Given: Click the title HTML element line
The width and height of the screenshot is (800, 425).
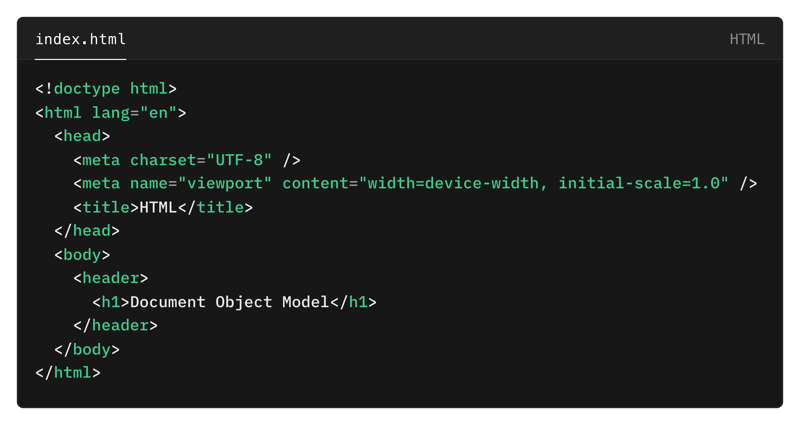Looking at the screenshot, I should 163,208.
